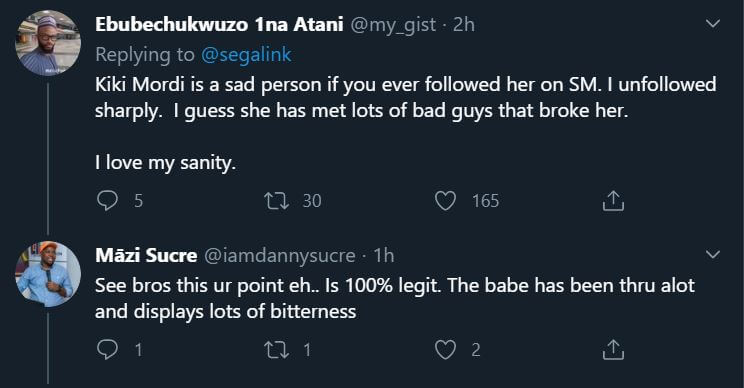Screen dimensions: 744x388
Task: Reply to Māzi Sucre's tweet
Action: point(107,350)
